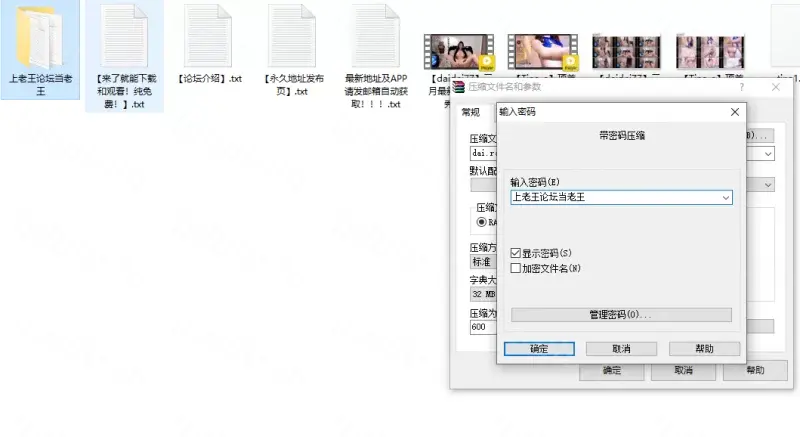Open the archive name dropdown in background dialog

pos(768,154)
